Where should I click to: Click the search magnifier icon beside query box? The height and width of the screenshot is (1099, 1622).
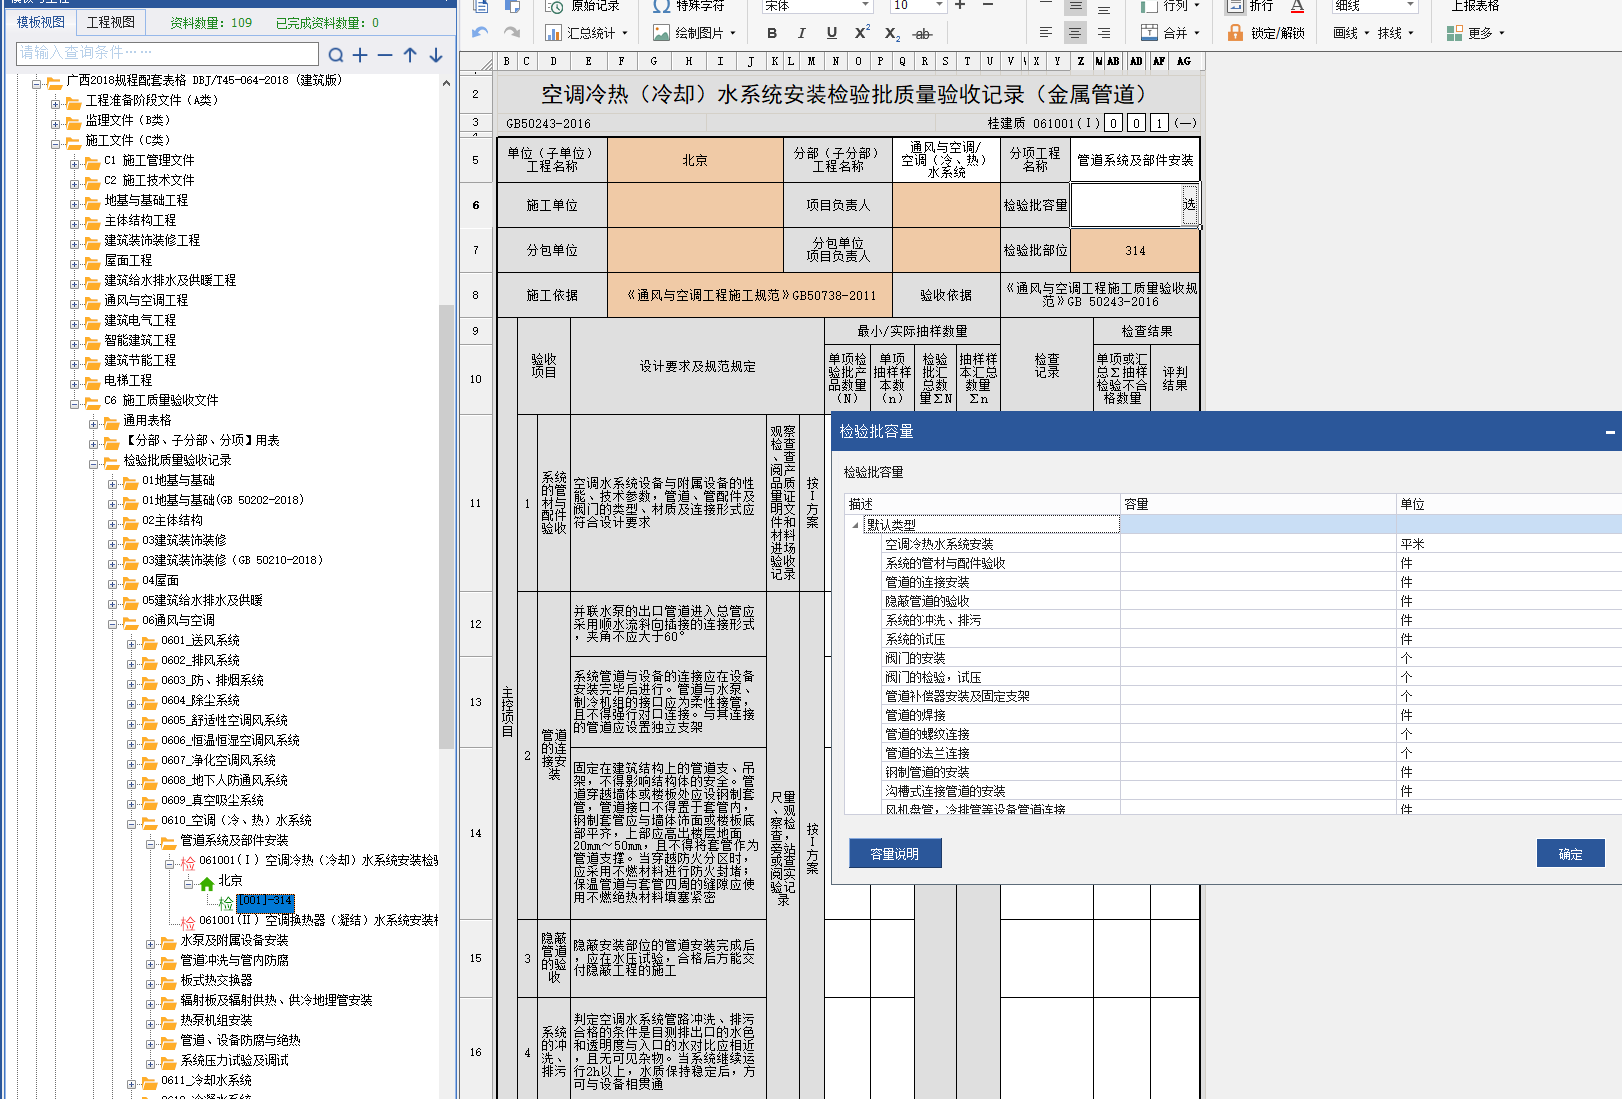336,55
